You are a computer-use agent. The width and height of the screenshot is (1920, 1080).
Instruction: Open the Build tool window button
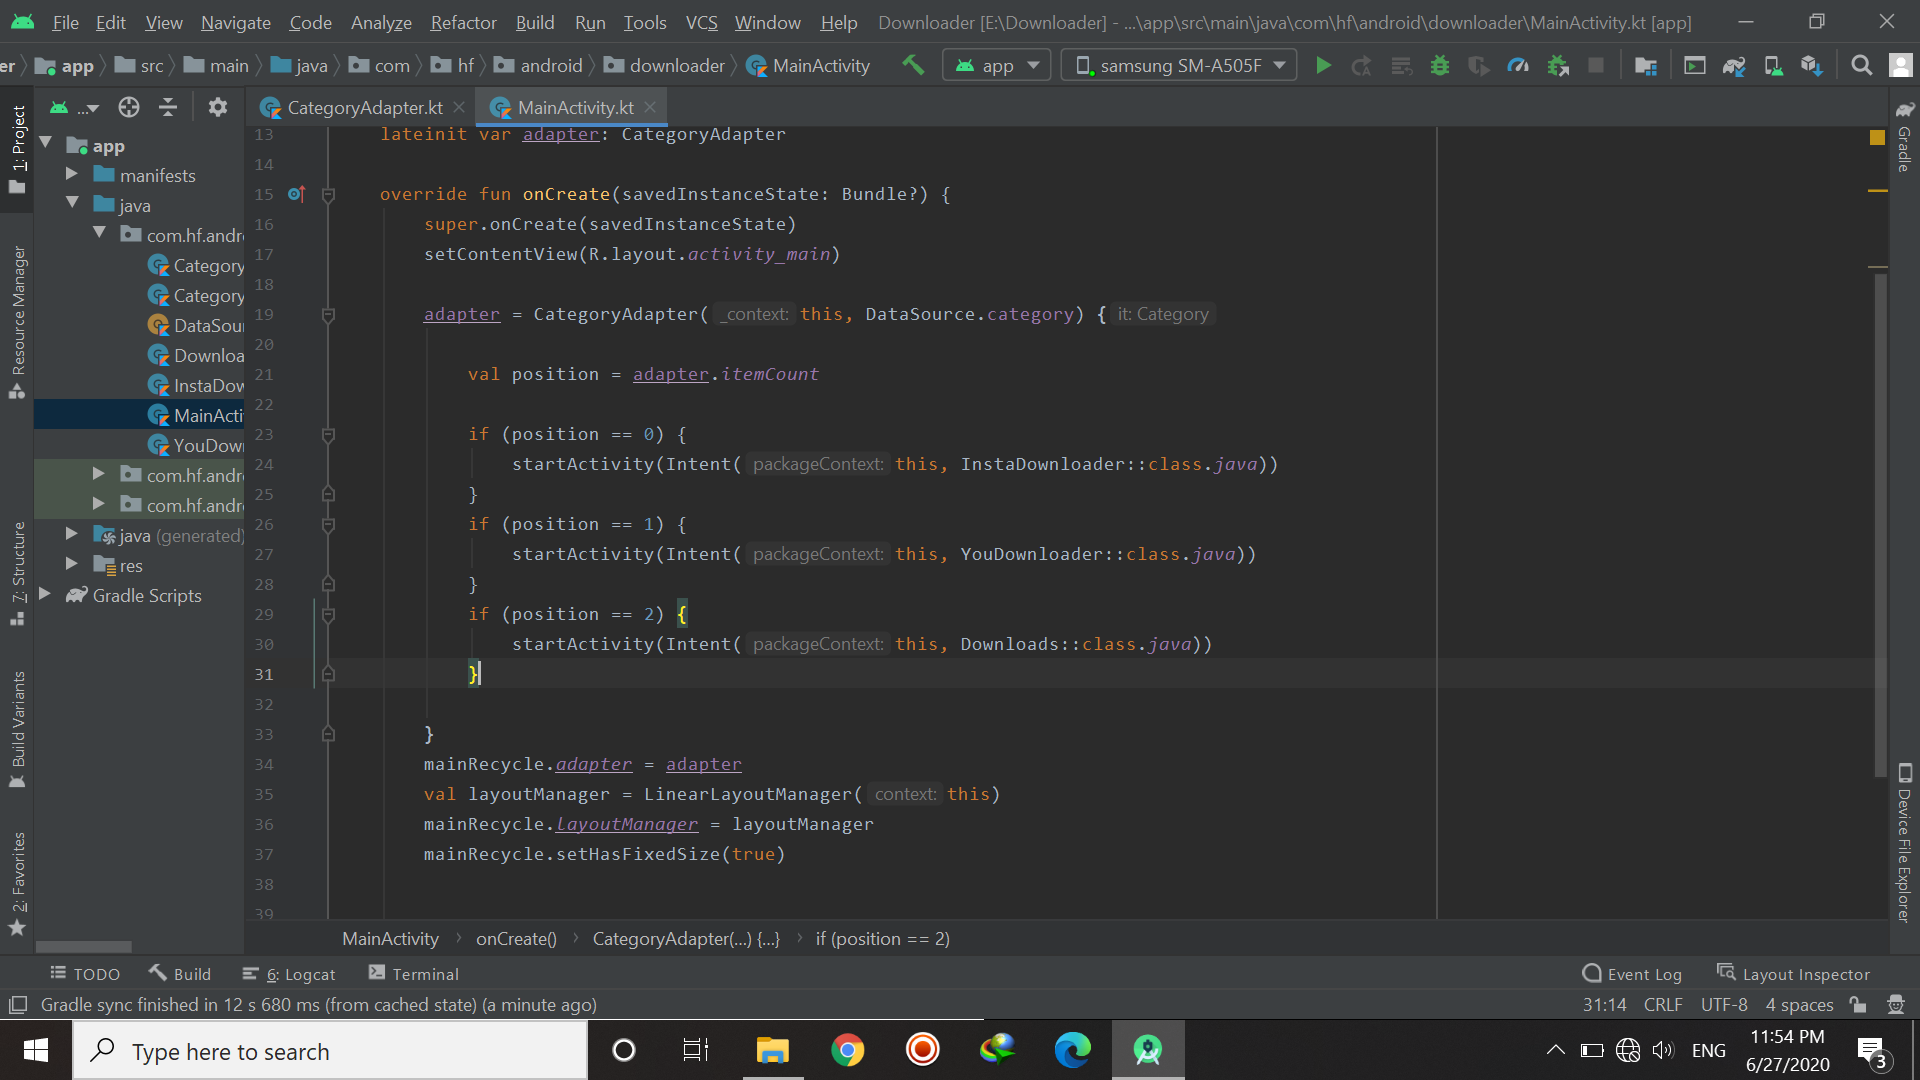tap(180, 974)
